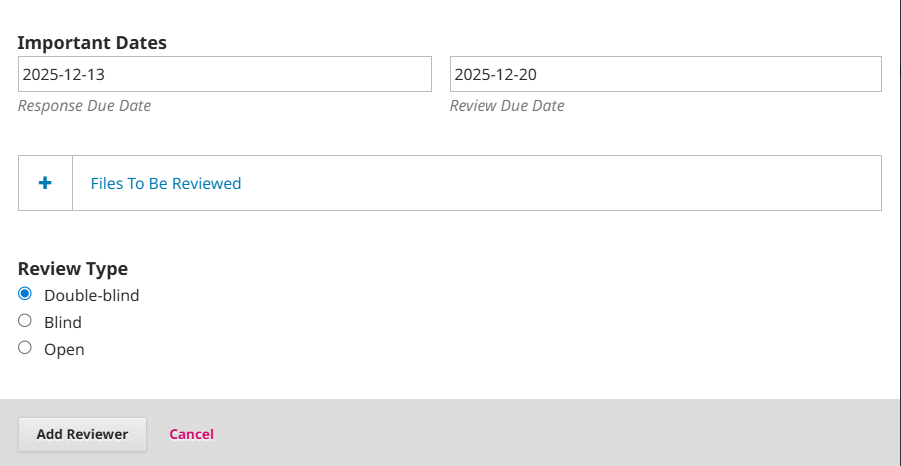This screenshot has height=466, width=901.
Task: Cancel adding the reviewer
Action: coord(191,434)
